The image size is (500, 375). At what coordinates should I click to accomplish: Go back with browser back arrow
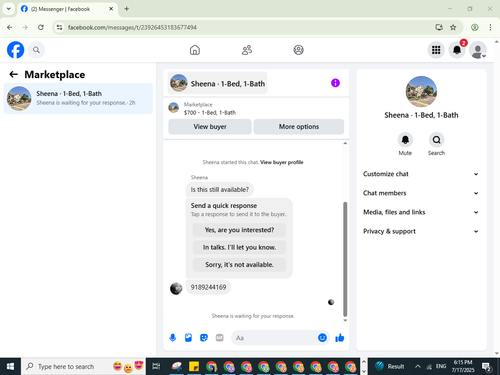click(x=10, y=27)
